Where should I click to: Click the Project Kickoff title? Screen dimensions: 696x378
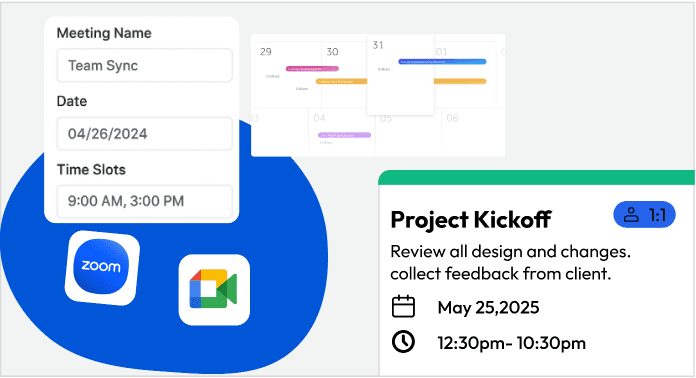471,220
